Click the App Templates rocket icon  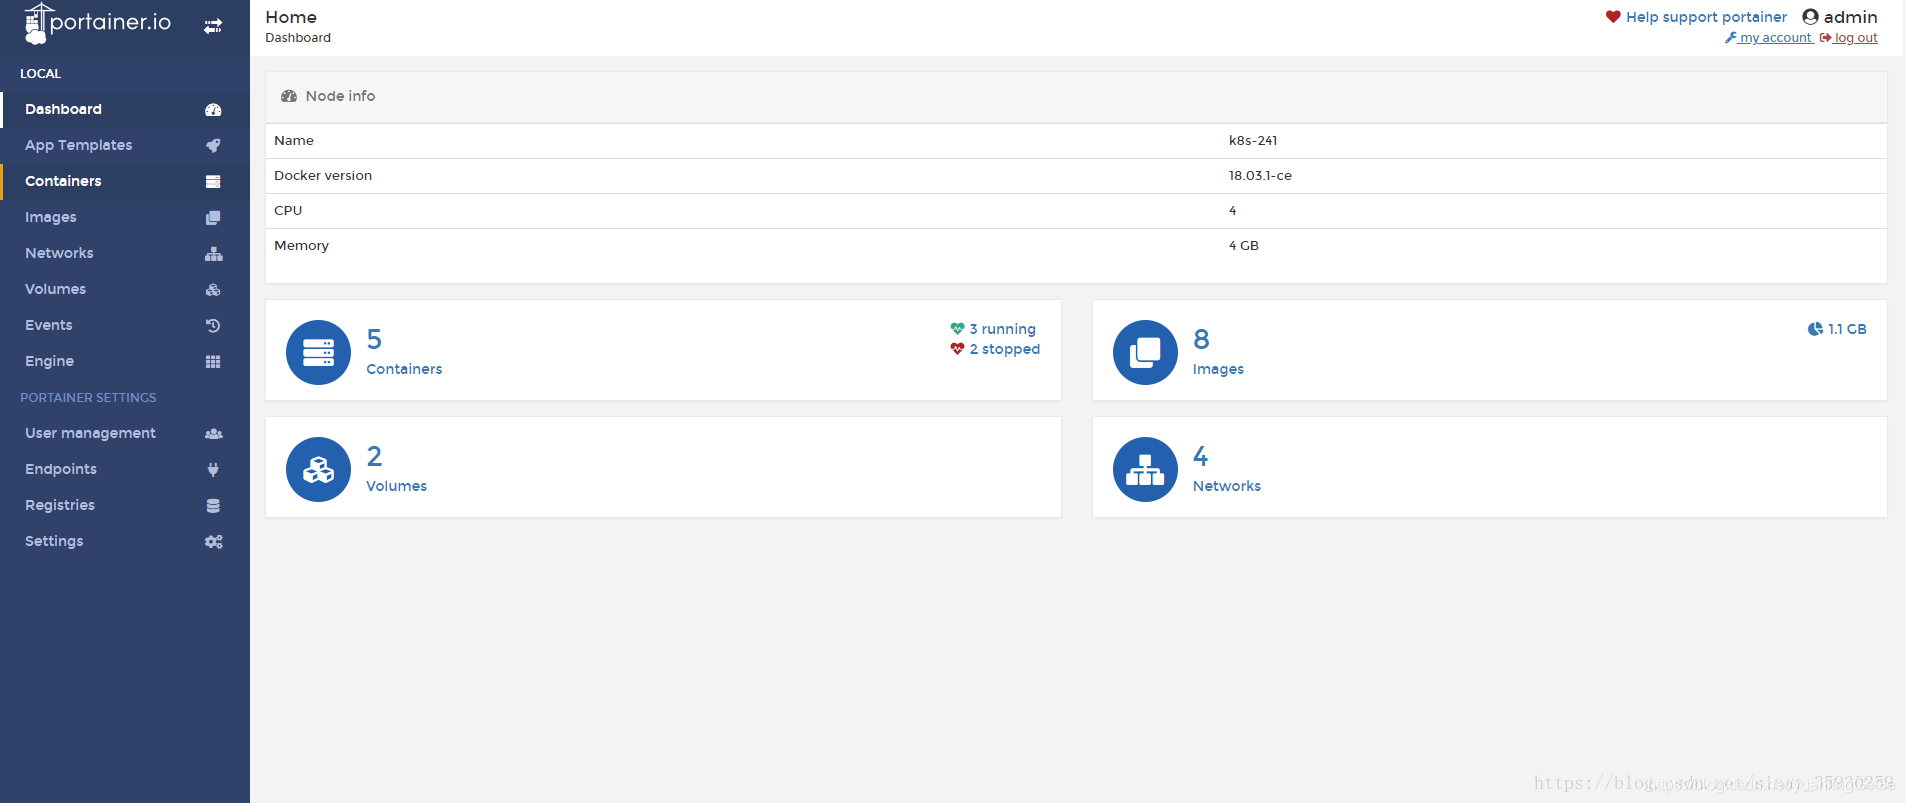(x=213, y=146)
